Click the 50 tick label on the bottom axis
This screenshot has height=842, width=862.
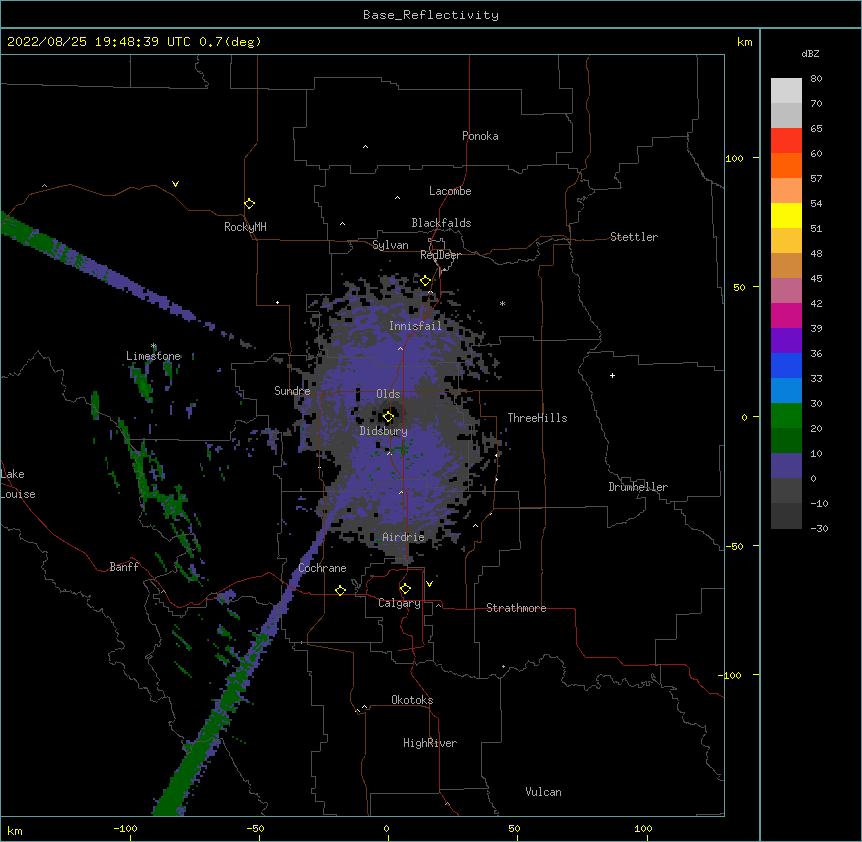coord(514,828)
